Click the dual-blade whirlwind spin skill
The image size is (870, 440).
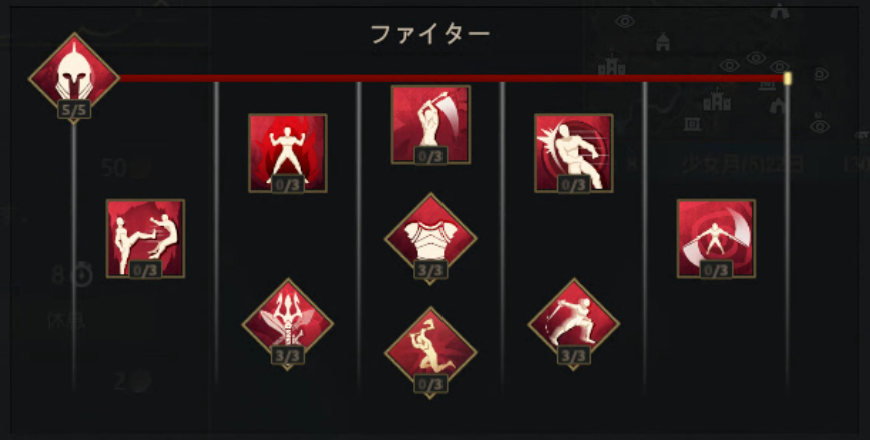[x=716, y=239]
